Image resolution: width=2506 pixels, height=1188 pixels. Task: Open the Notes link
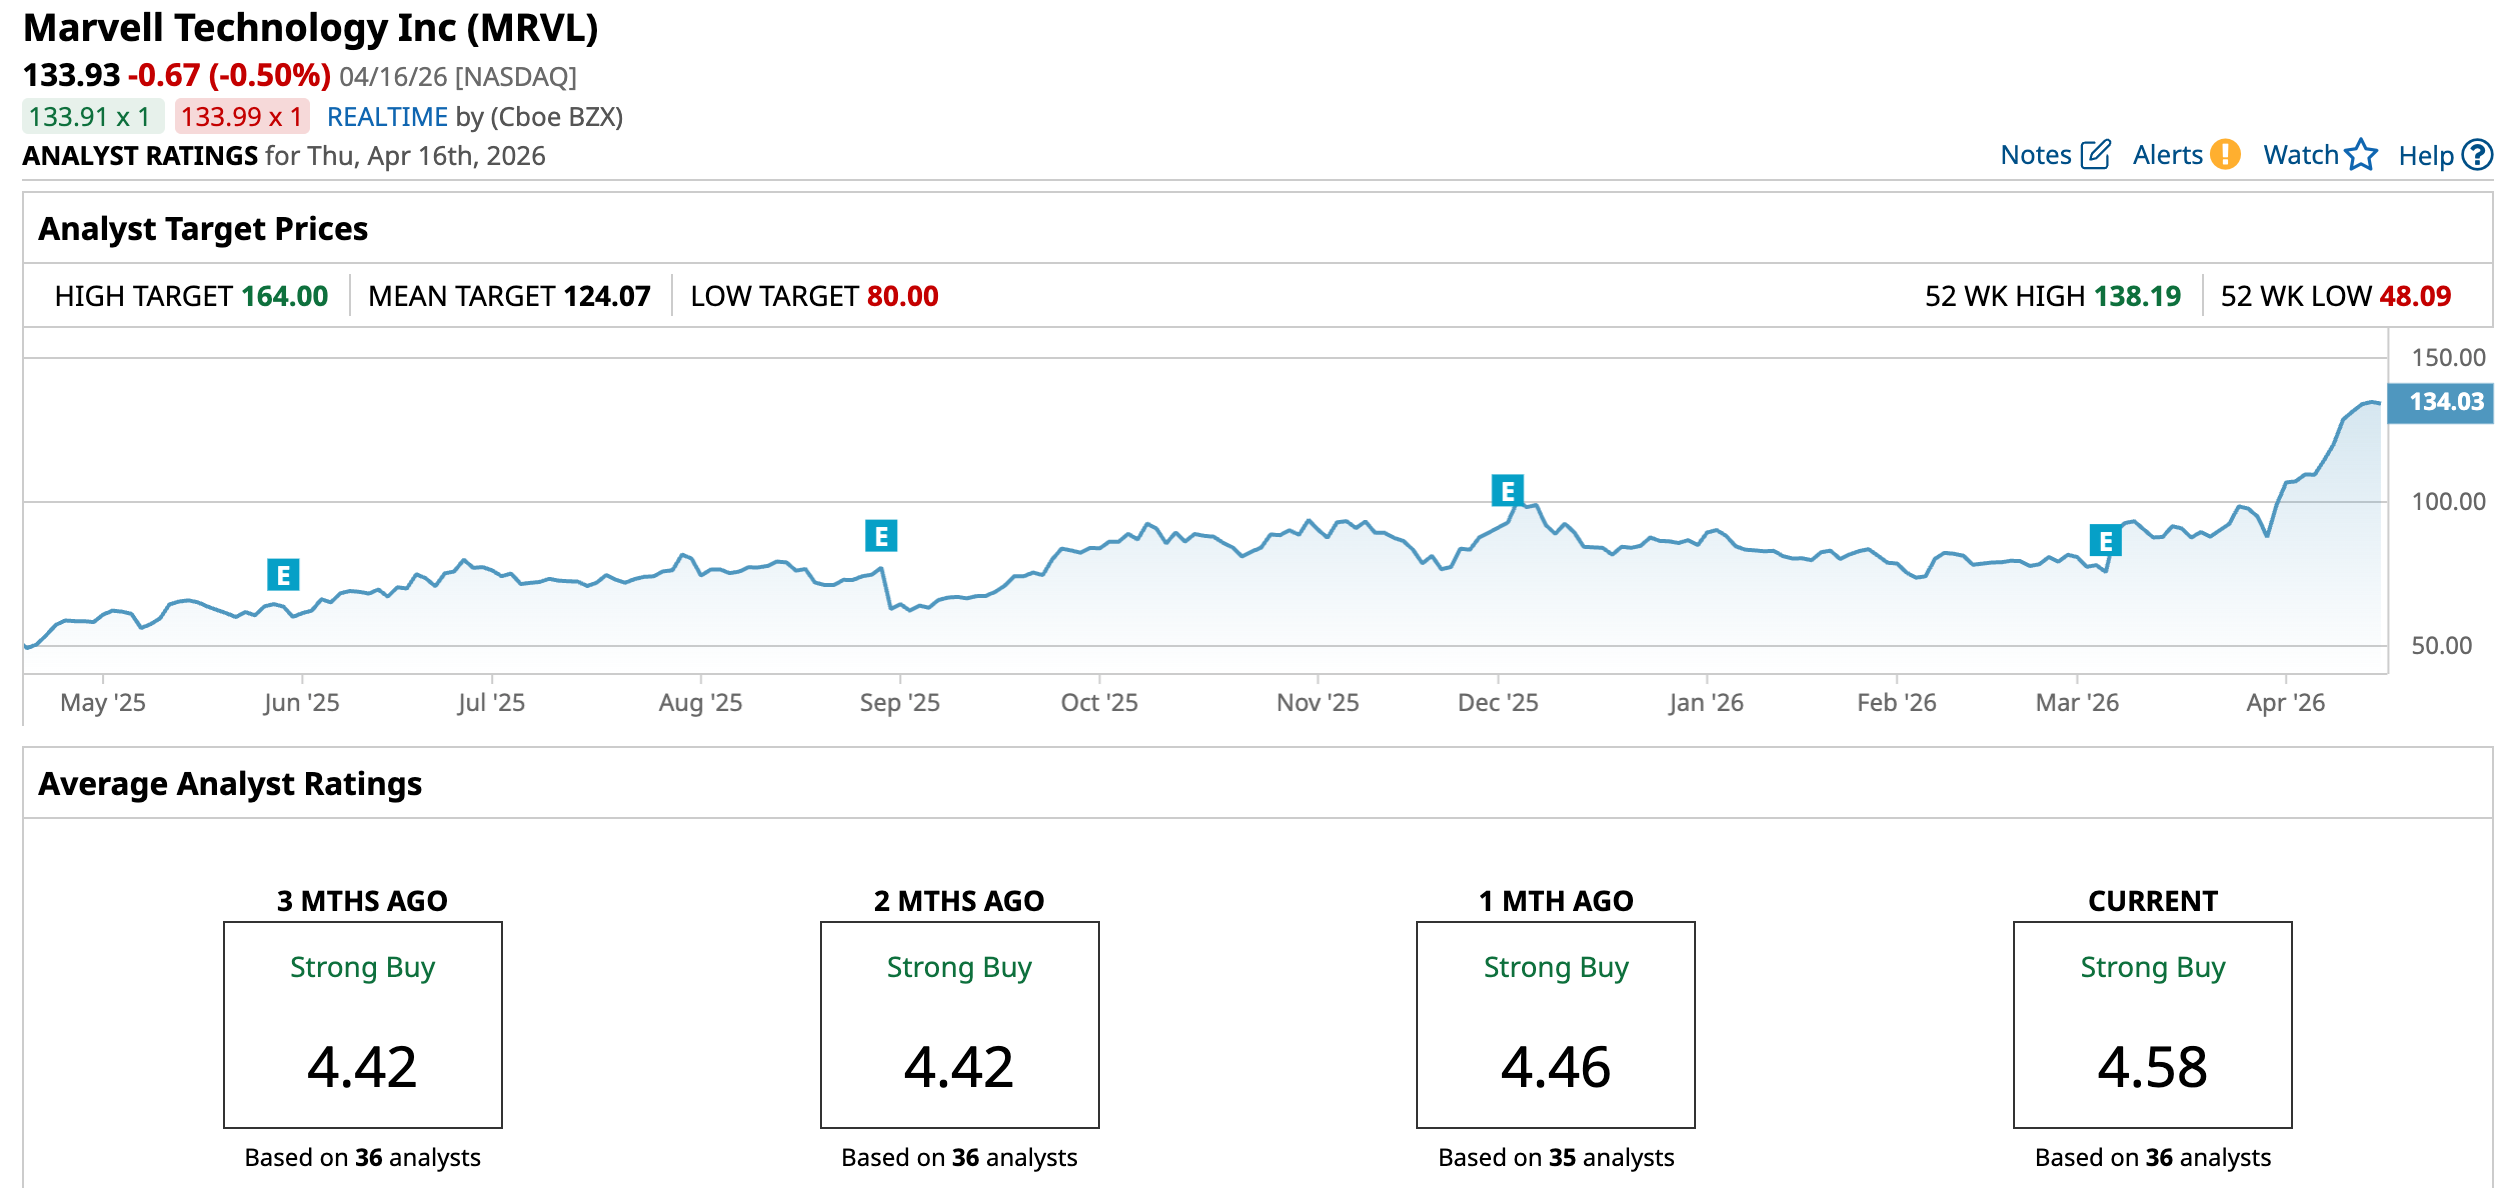pyautogui.click(x=2035, y=155)
